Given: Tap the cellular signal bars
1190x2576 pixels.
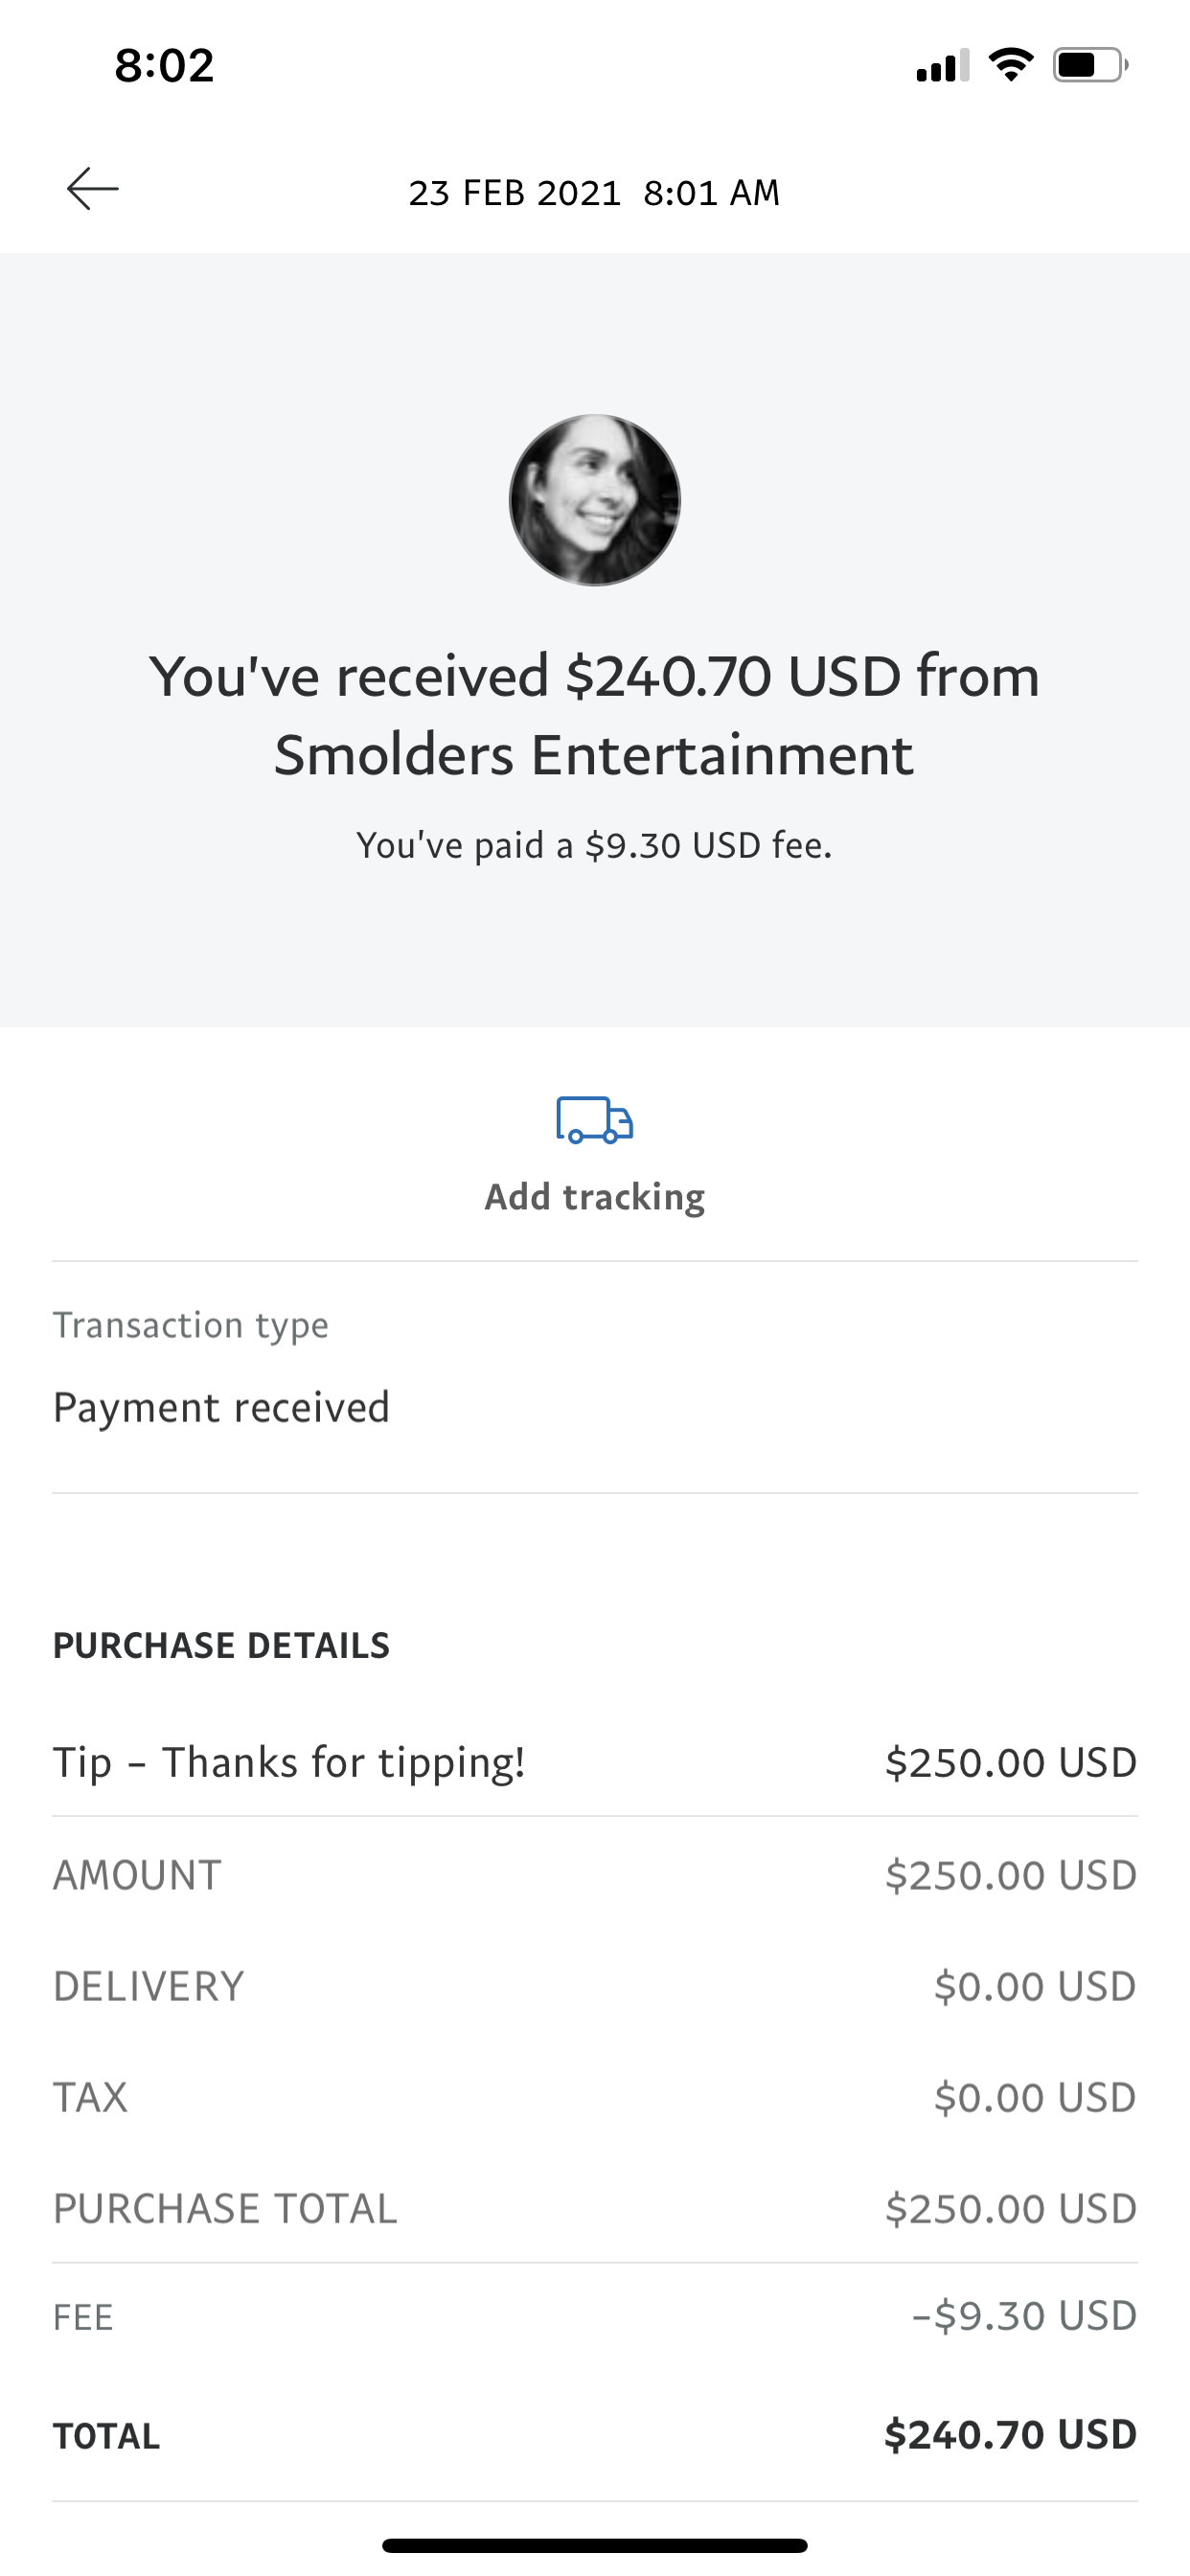Looking at the screenshot, I should 942,66.
